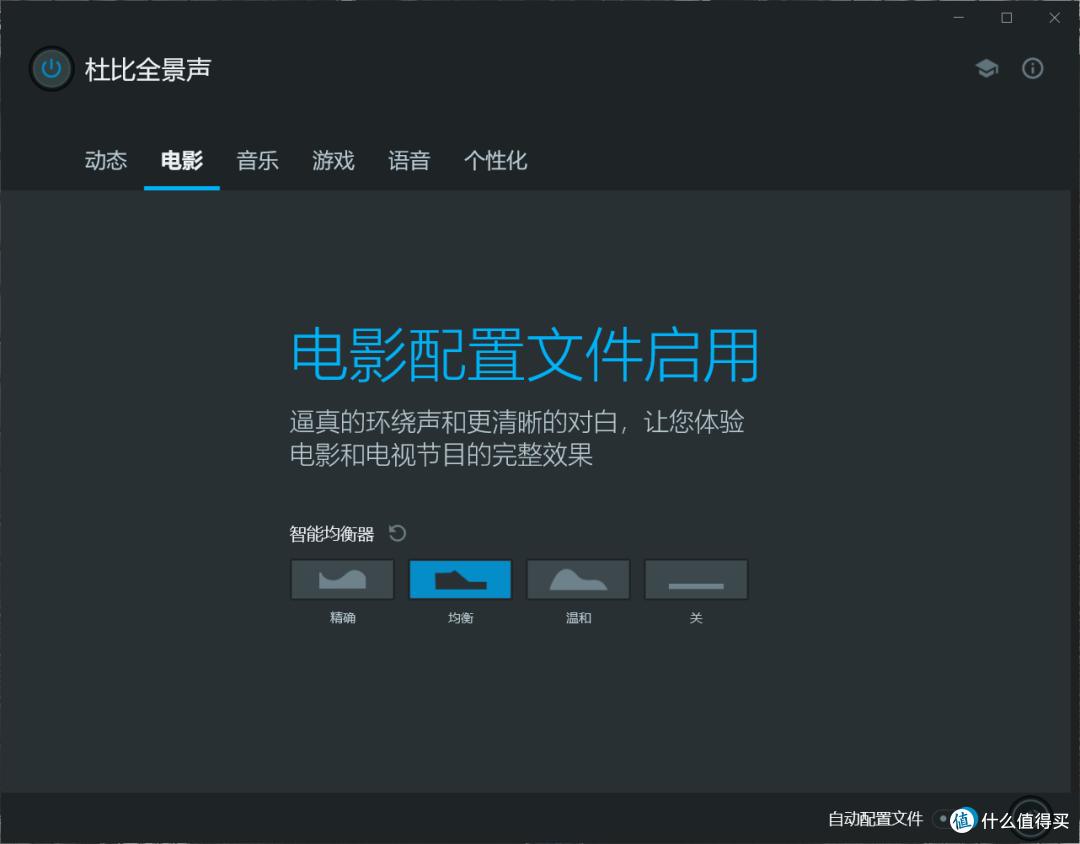This screenshot has height=844, width=1080.
Task: Click the 电影配置文件启用 heading
Action: 525,356
